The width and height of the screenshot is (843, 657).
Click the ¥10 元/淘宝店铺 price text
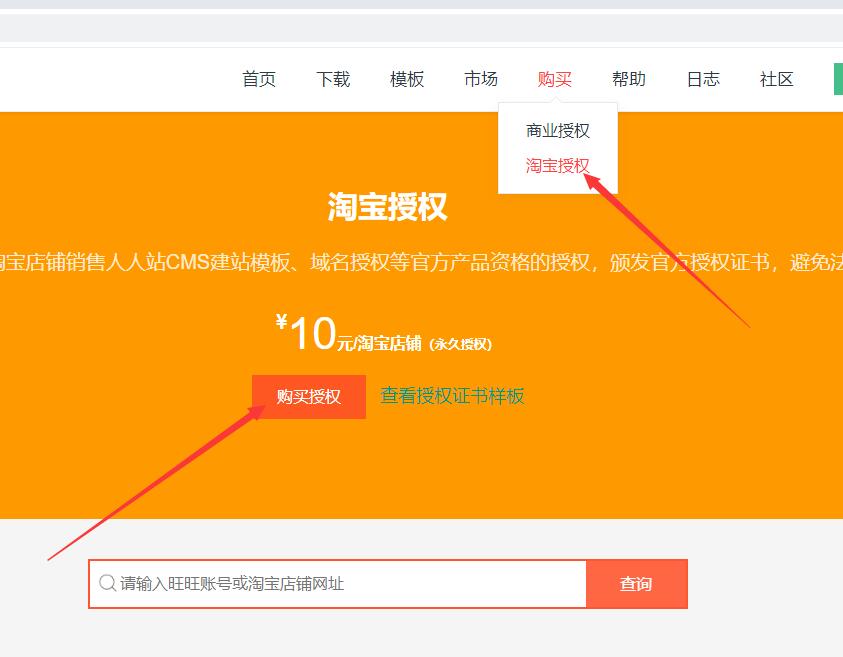[384, 333]
